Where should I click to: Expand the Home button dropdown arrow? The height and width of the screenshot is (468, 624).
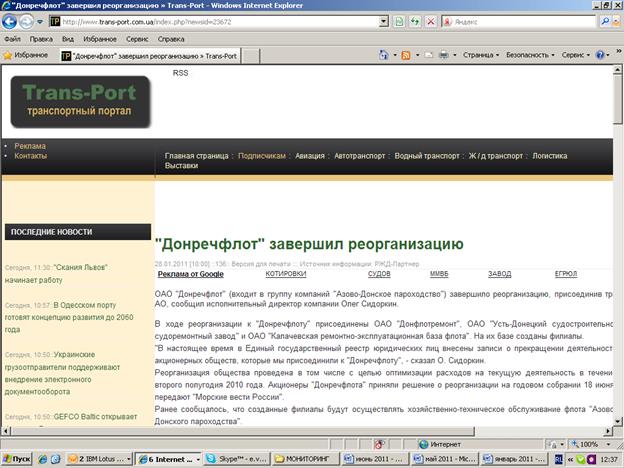(x=395, y=55)
